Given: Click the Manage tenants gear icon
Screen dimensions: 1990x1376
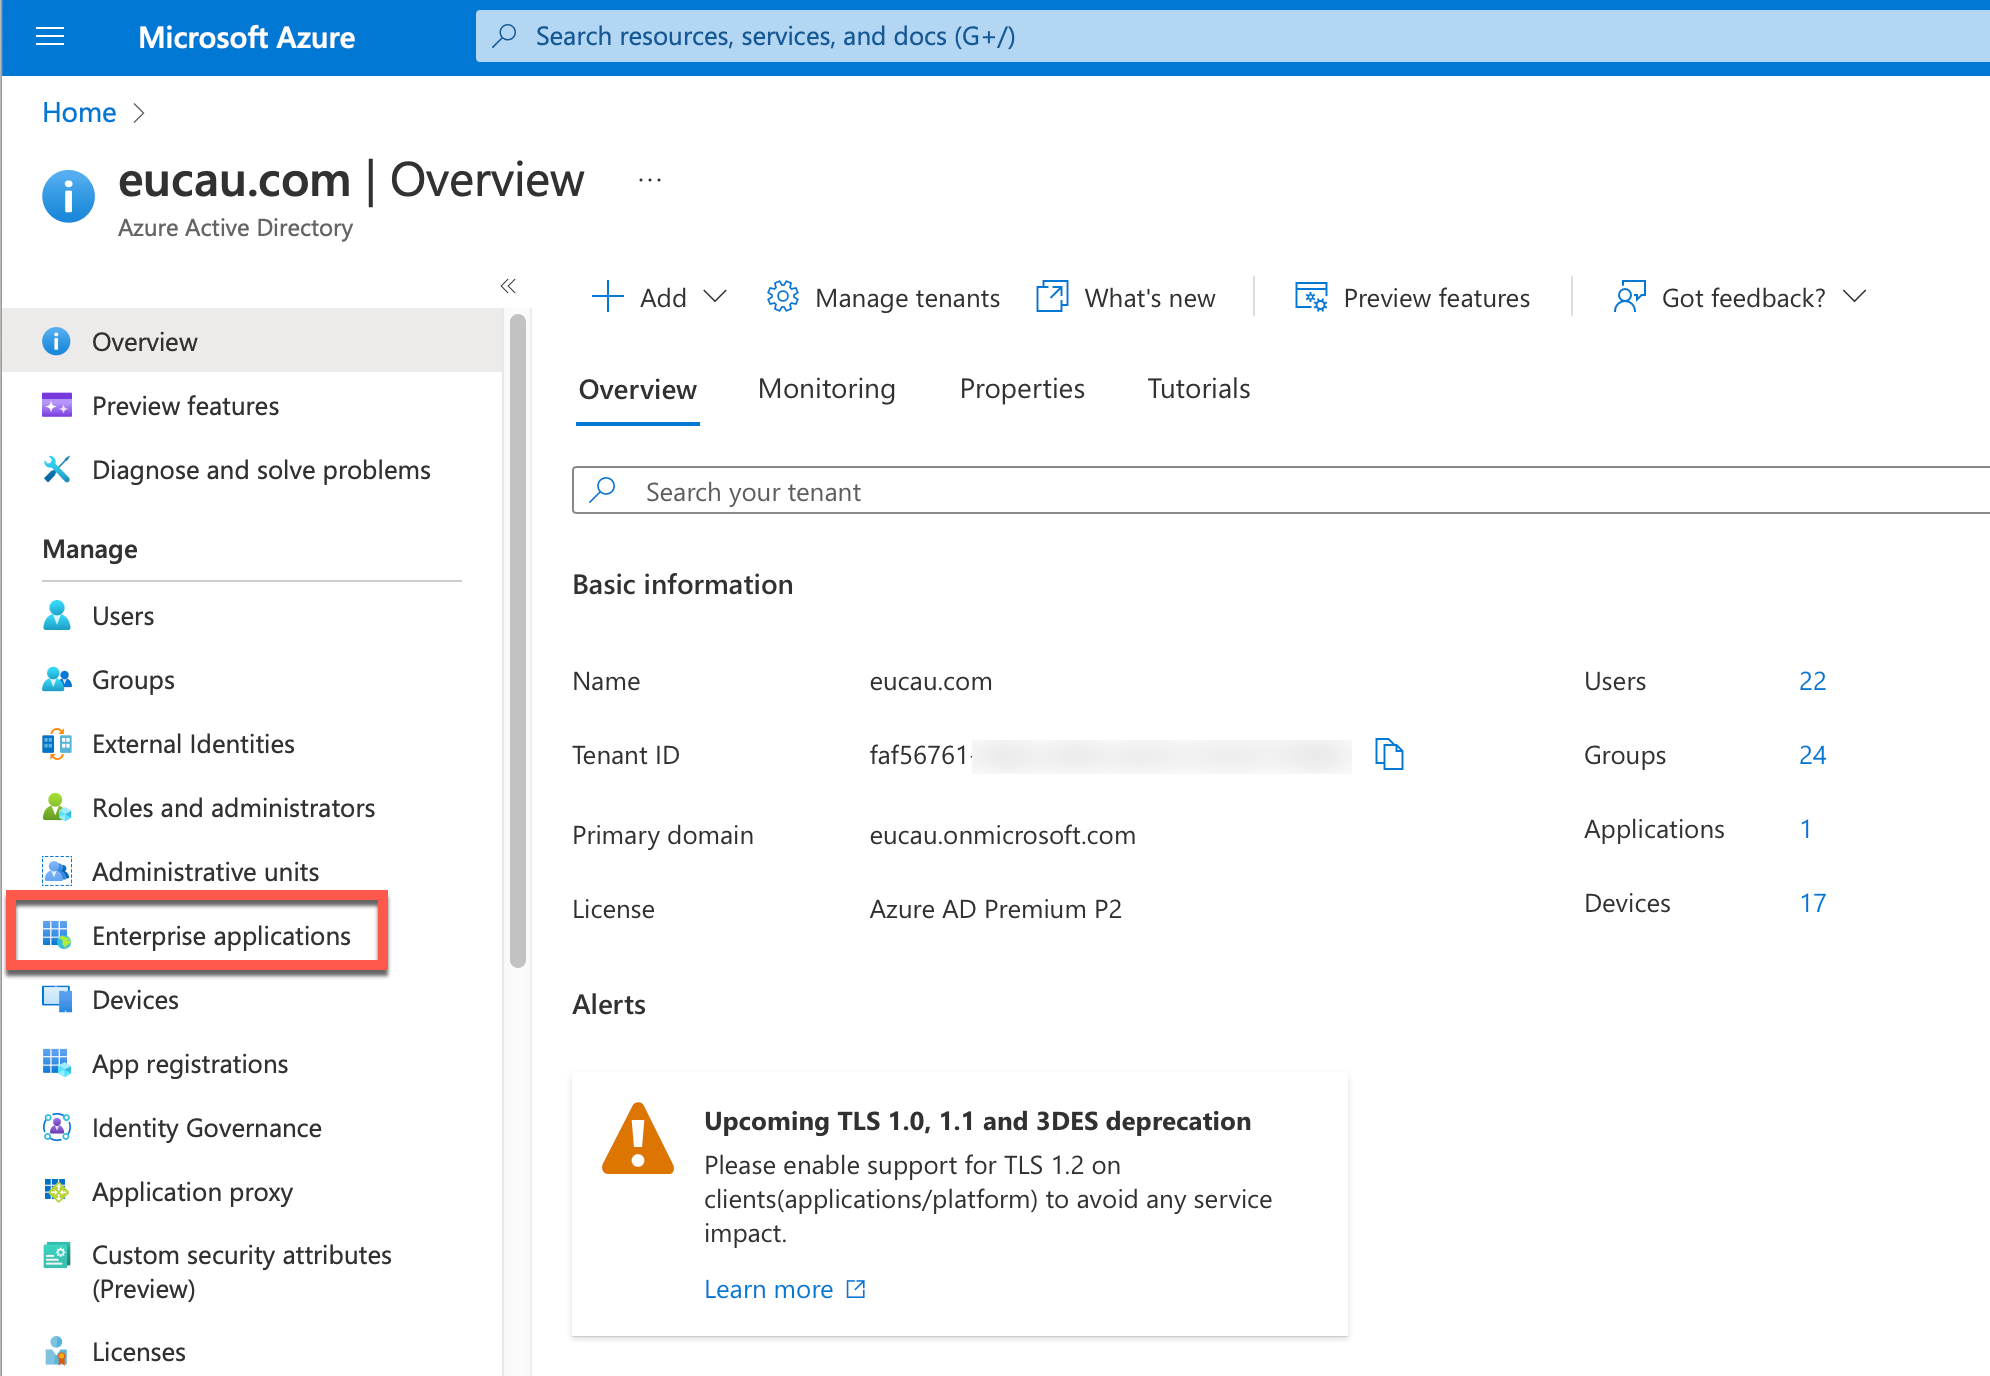Looking at the screenshot, I should coord(782,297).
